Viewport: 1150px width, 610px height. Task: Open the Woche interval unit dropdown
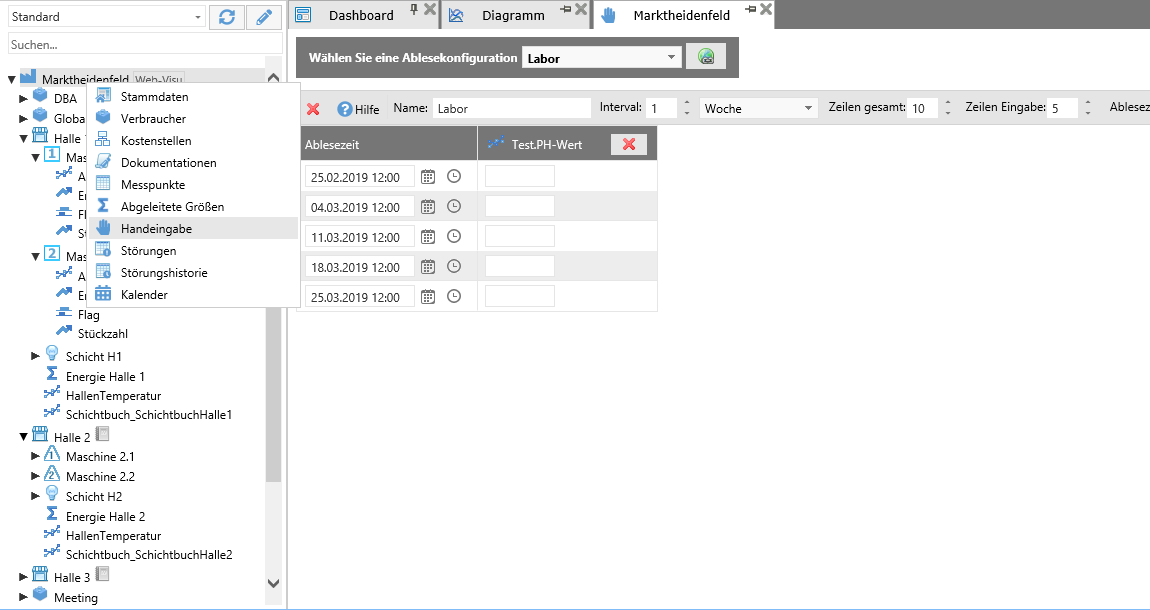(x=809, y=108)
